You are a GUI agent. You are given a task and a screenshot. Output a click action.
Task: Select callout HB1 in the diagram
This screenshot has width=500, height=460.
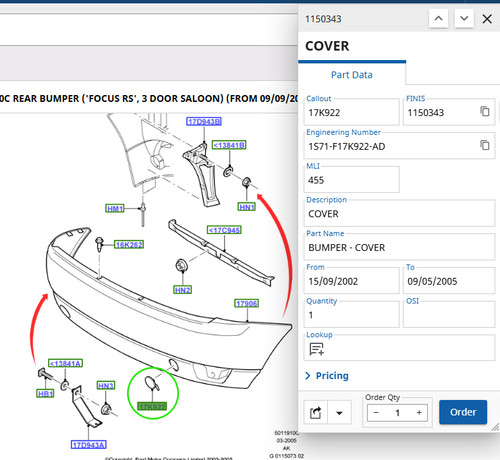click(45, 393)
